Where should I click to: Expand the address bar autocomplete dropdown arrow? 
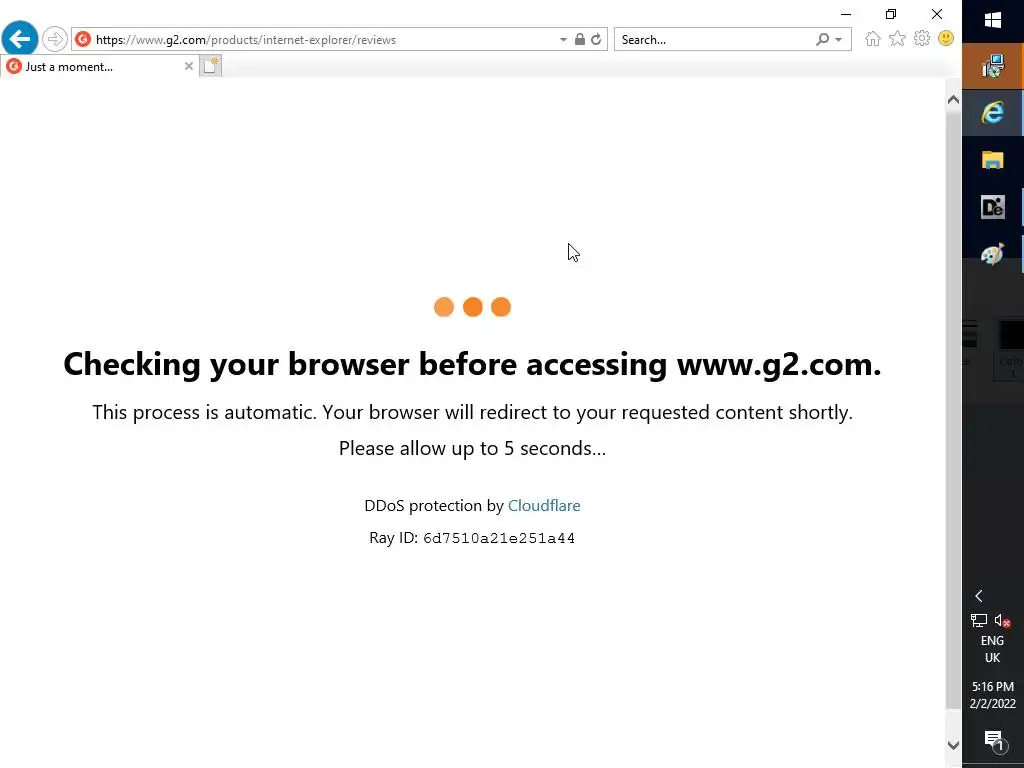(x=563, y=40)
